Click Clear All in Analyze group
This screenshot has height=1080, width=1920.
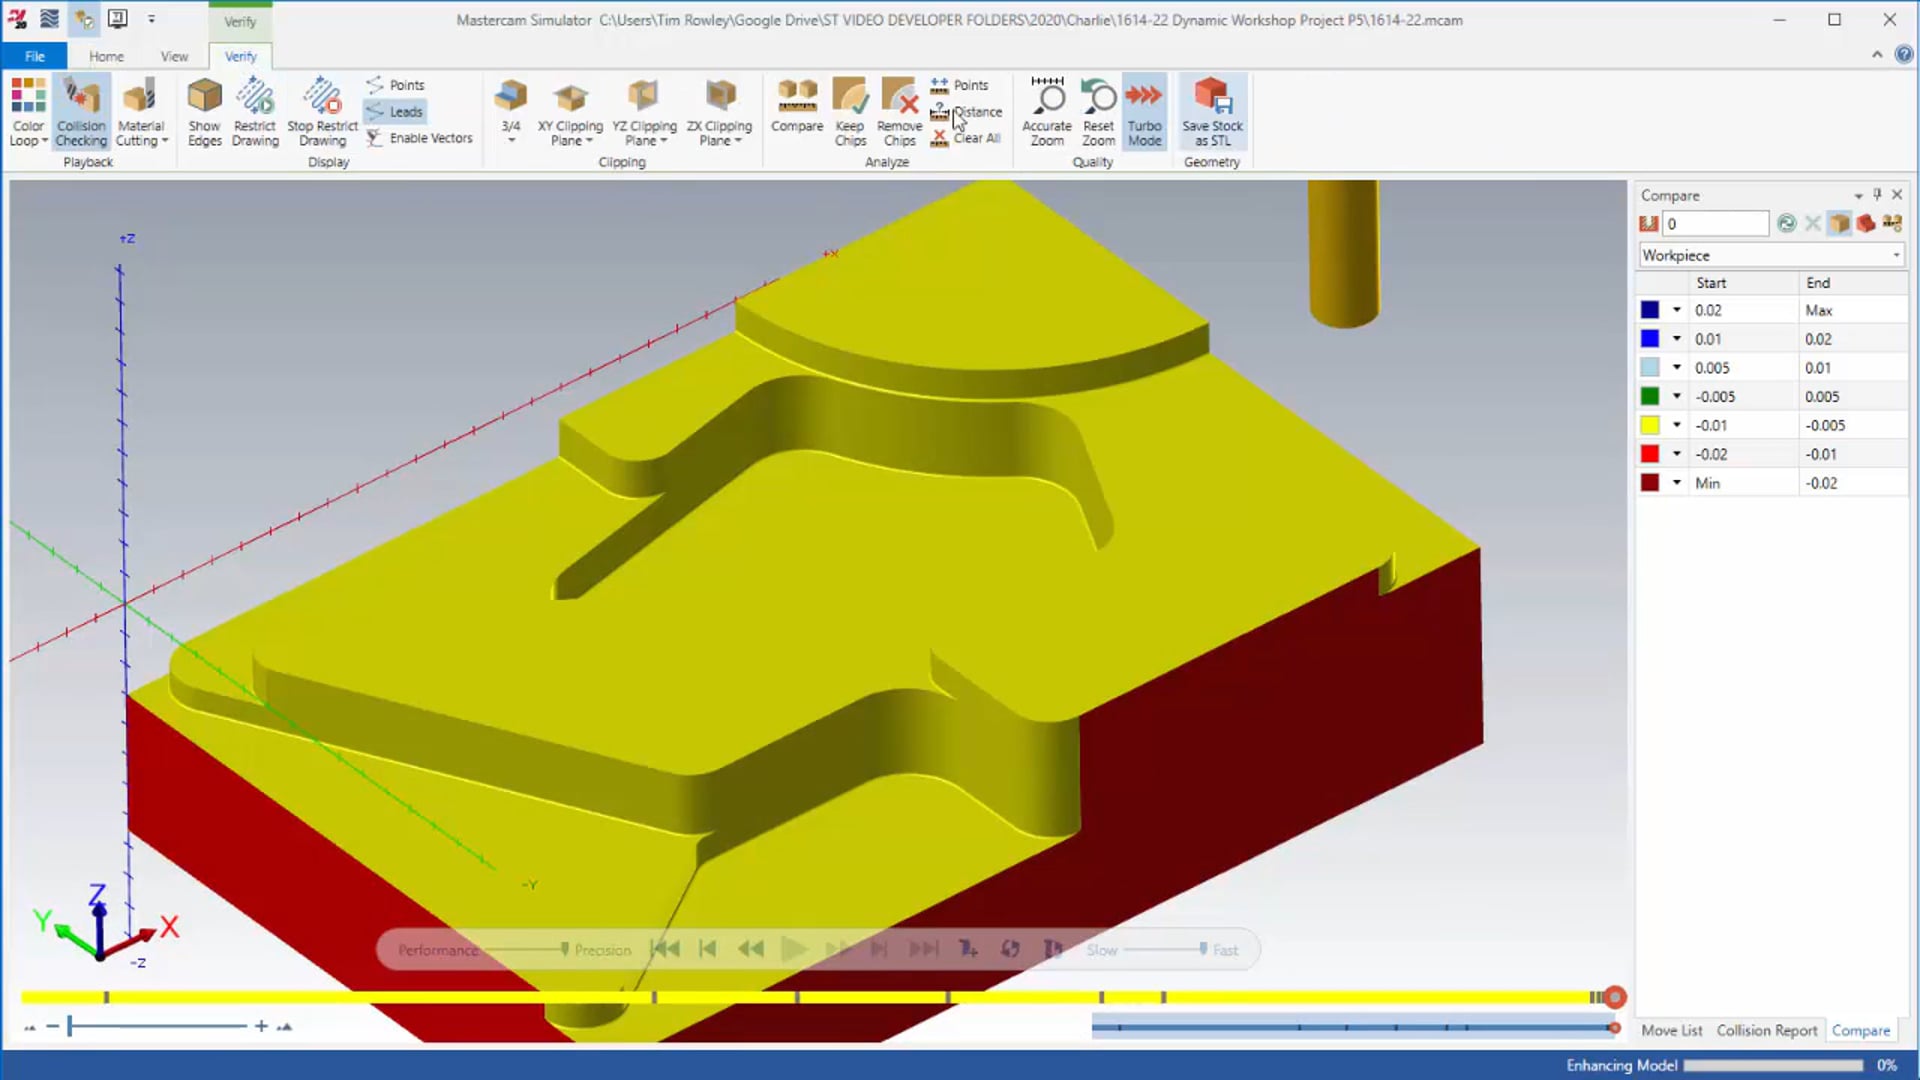pyautogui.click(x=965, y=138)
